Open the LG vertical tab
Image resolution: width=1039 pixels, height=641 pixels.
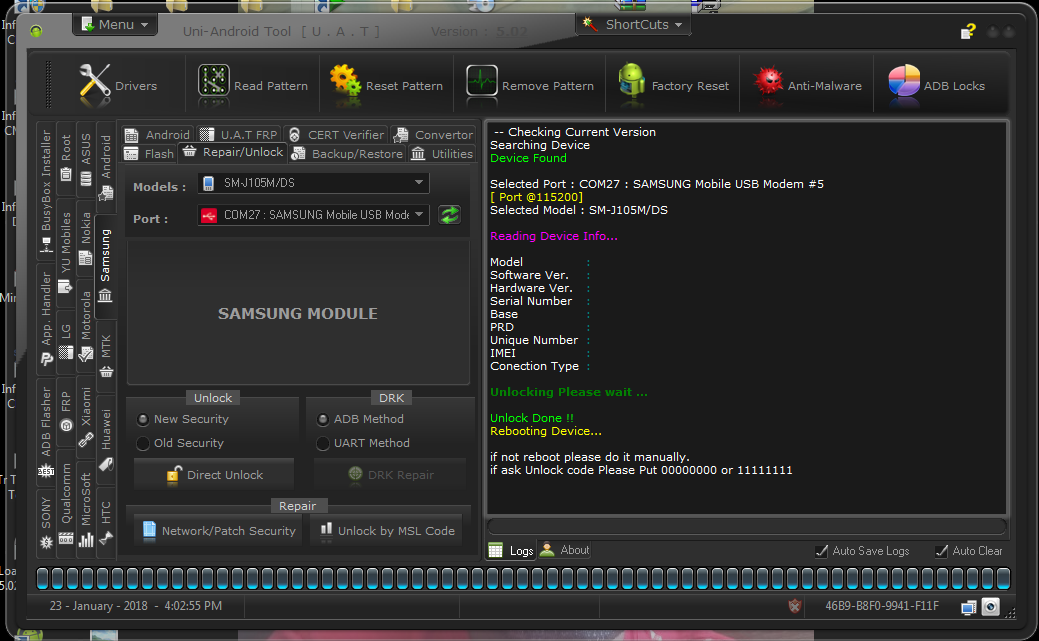click(66, 341)
